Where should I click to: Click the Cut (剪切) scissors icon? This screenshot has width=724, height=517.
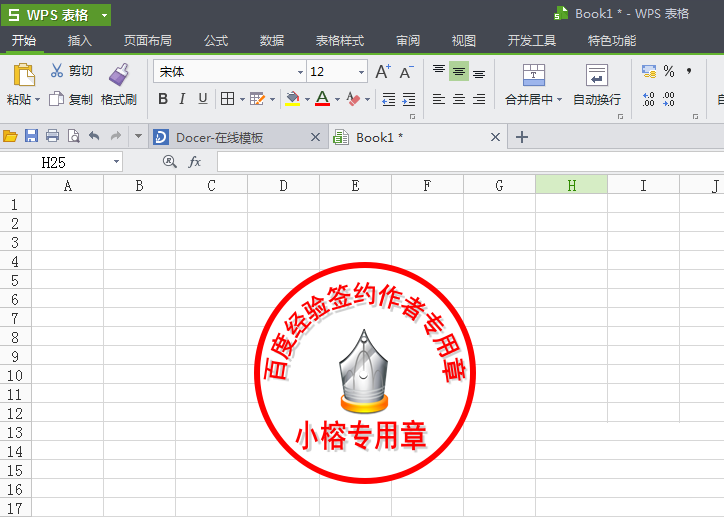click(x=56, y=71)
